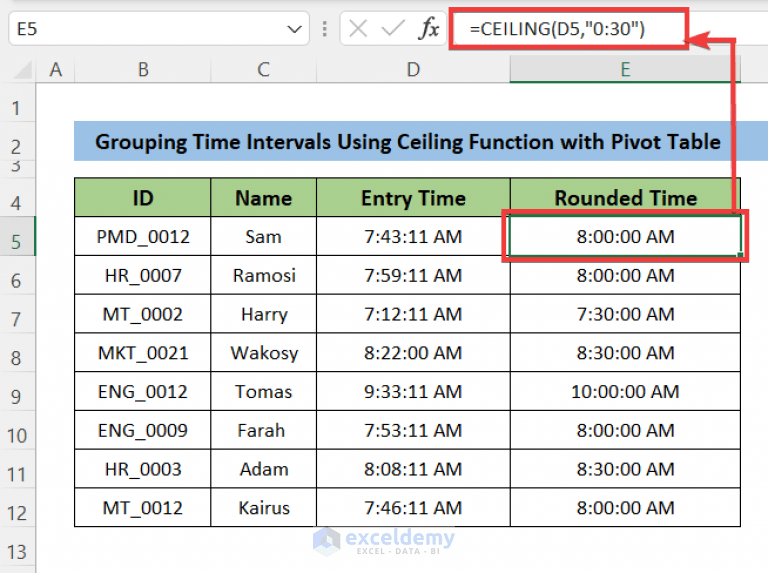The height and width of the screenshot is (573, 768).
Task: Select the name cell 'Farah'
Action: pyautogui.click(x=264, y=430)
